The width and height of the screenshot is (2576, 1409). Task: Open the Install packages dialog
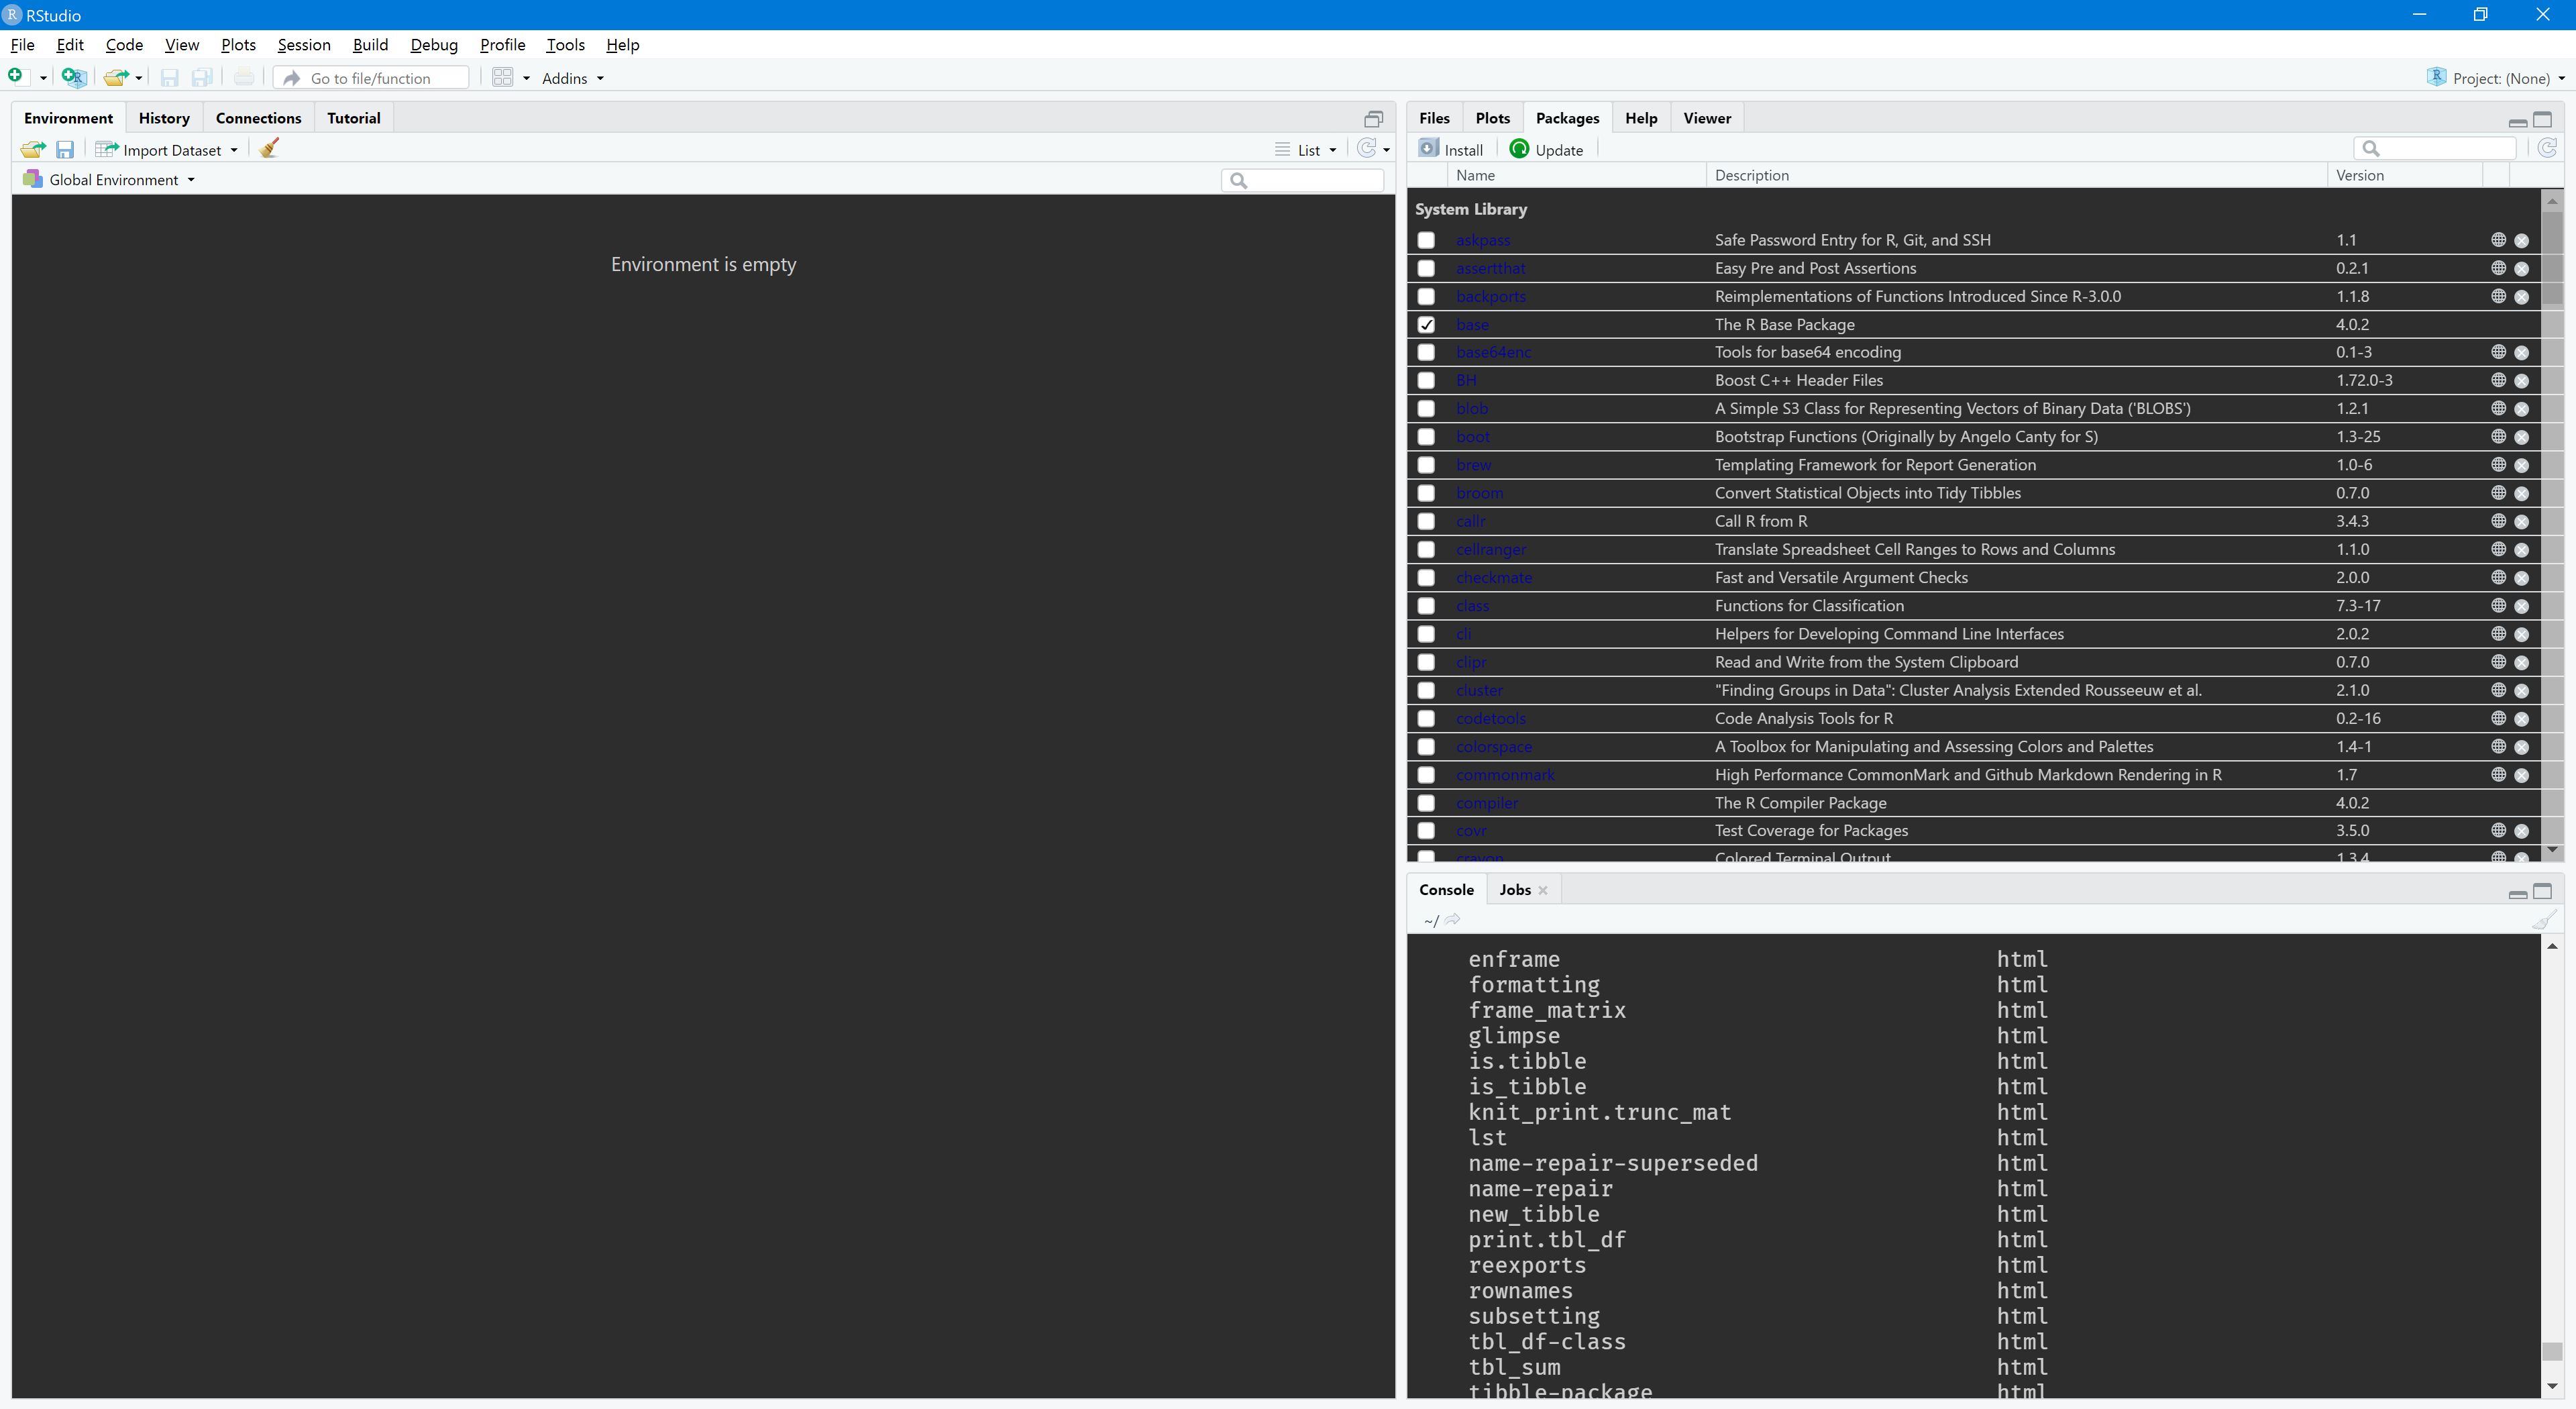point(1451,149)
